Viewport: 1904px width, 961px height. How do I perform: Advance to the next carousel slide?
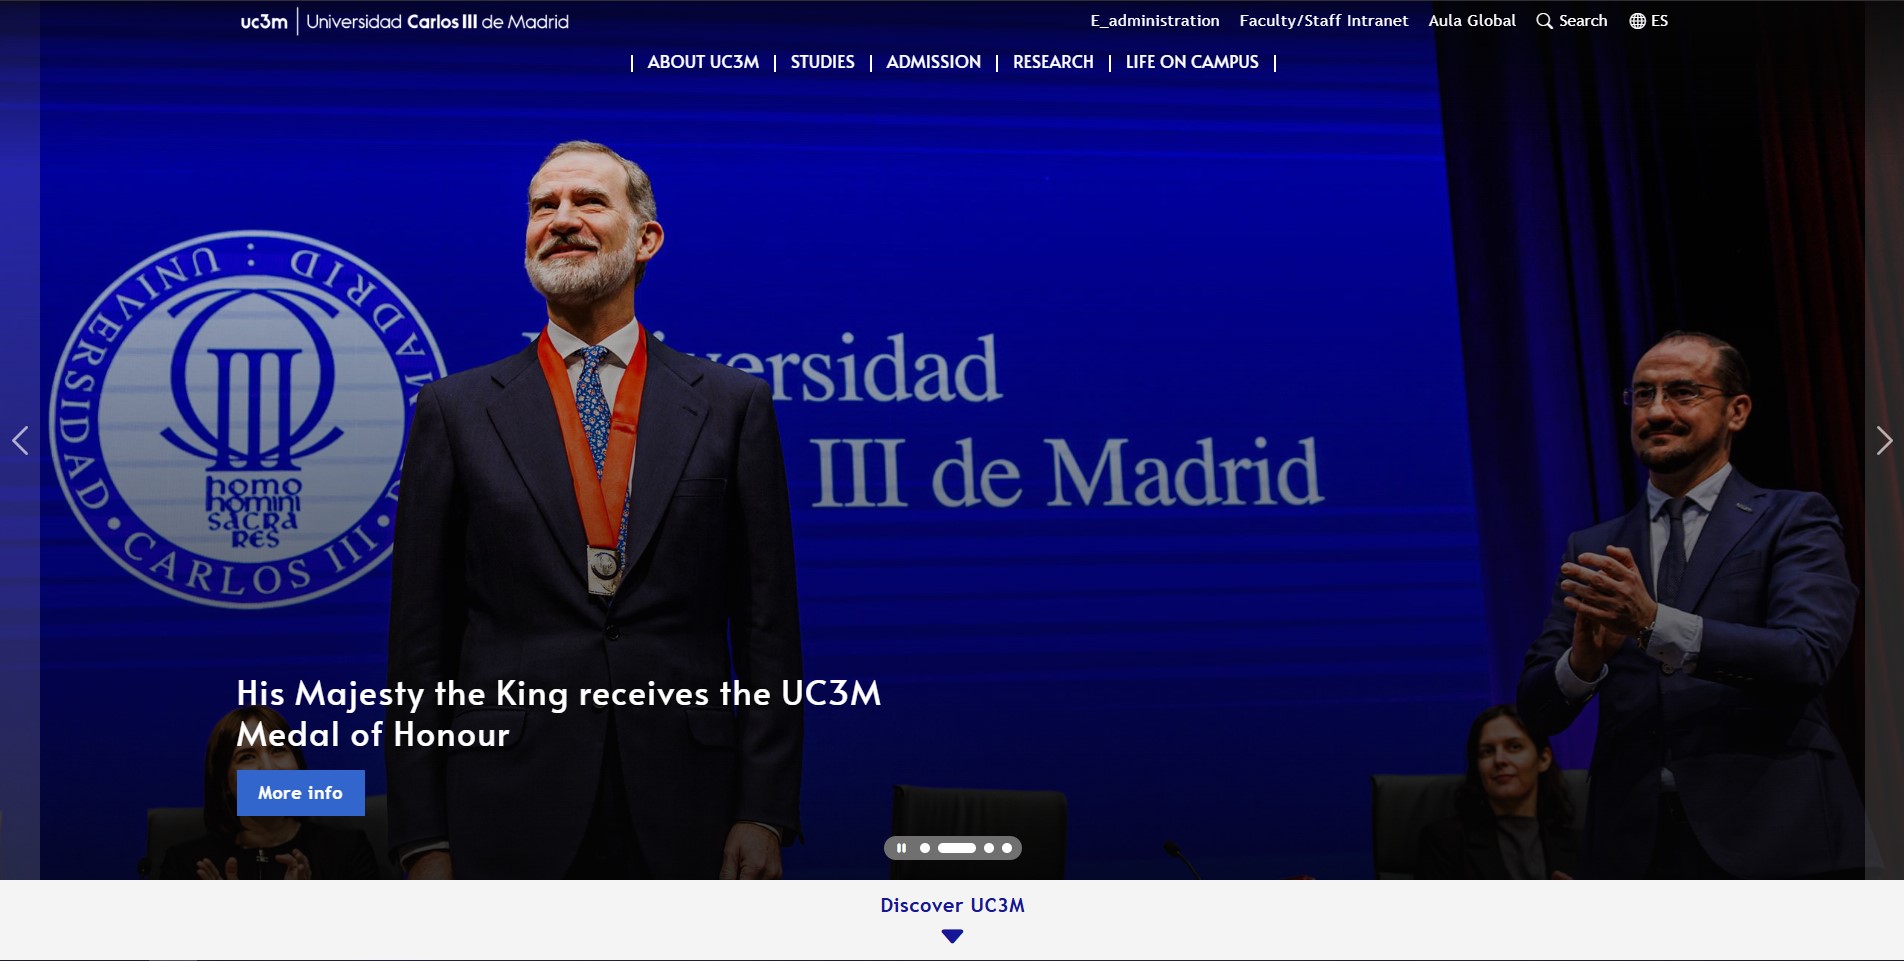(1884, 440)
